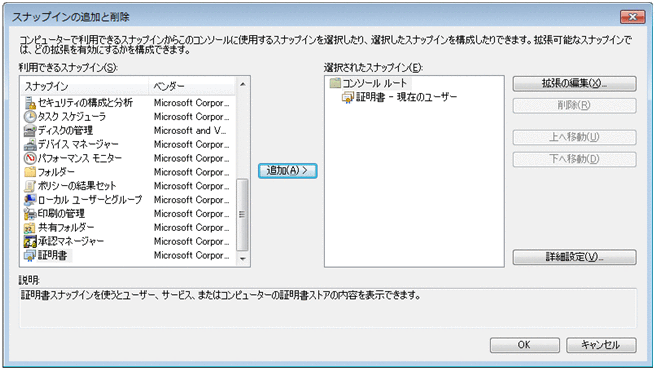Click Microsoft and V... vendor cell
The height and width of the screenshot is (371, 656).
190,130
